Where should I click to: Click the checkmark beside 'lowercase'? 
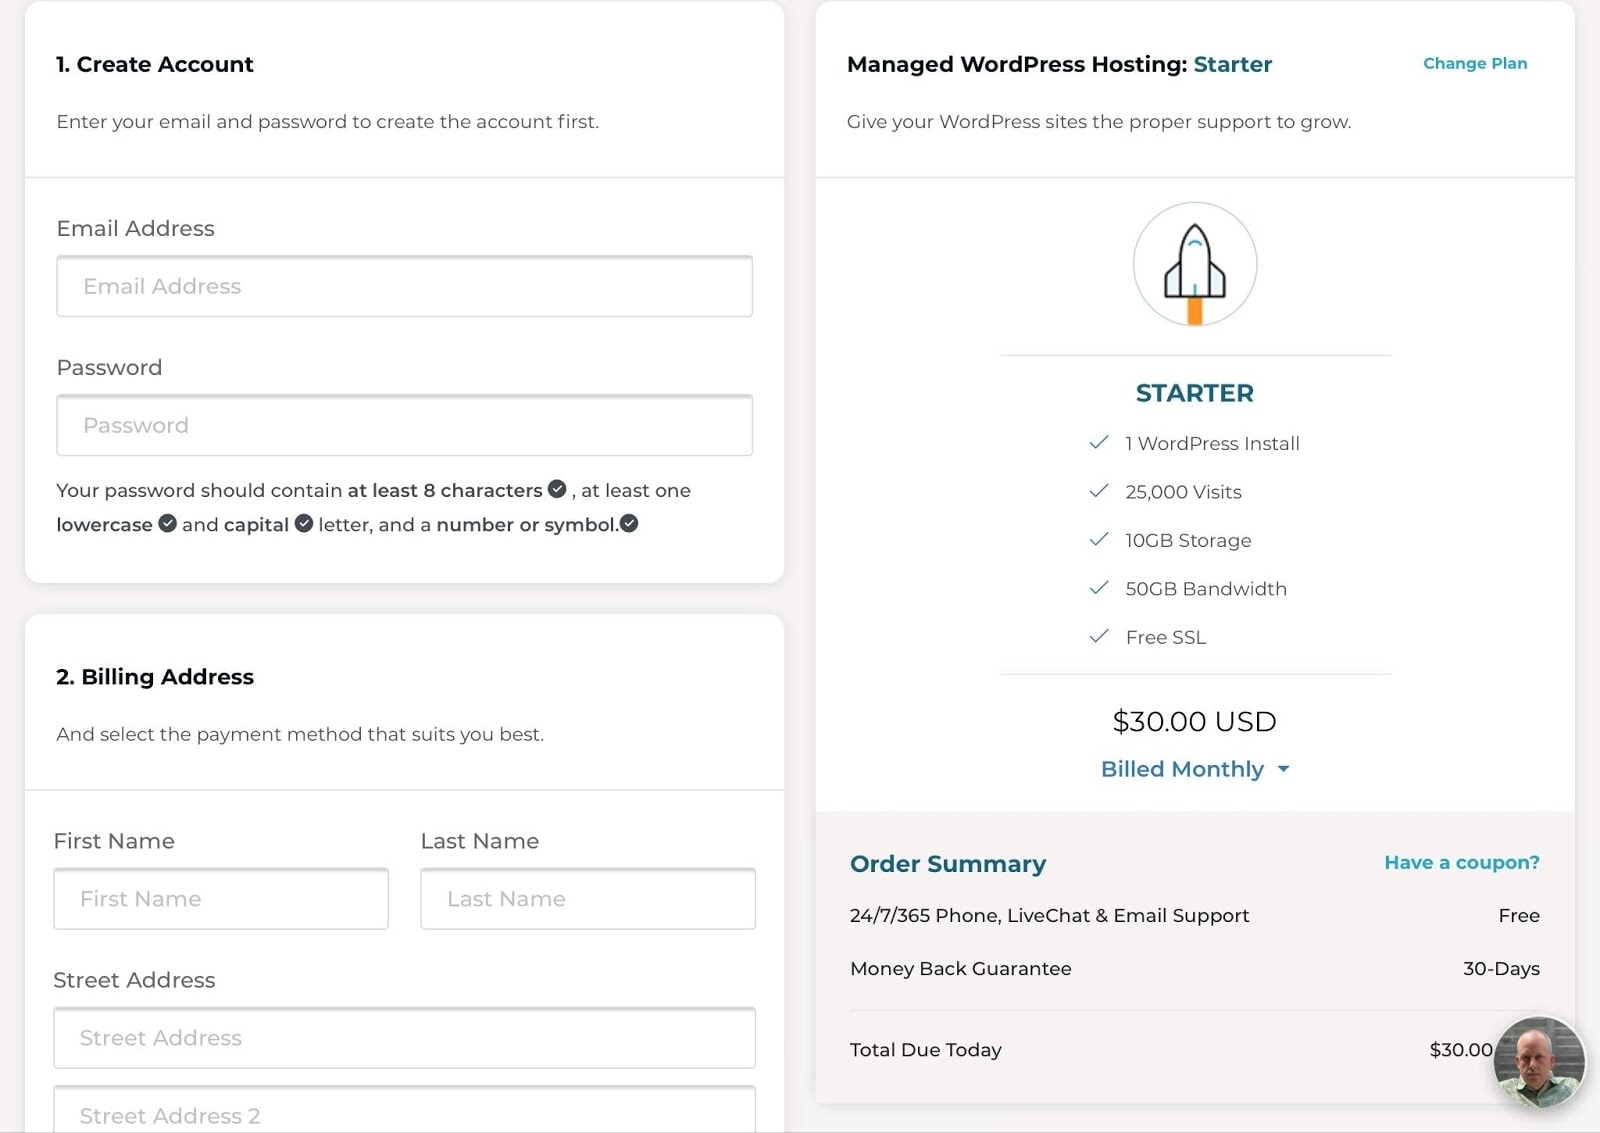pyautogui.click(x=167, y=523)
